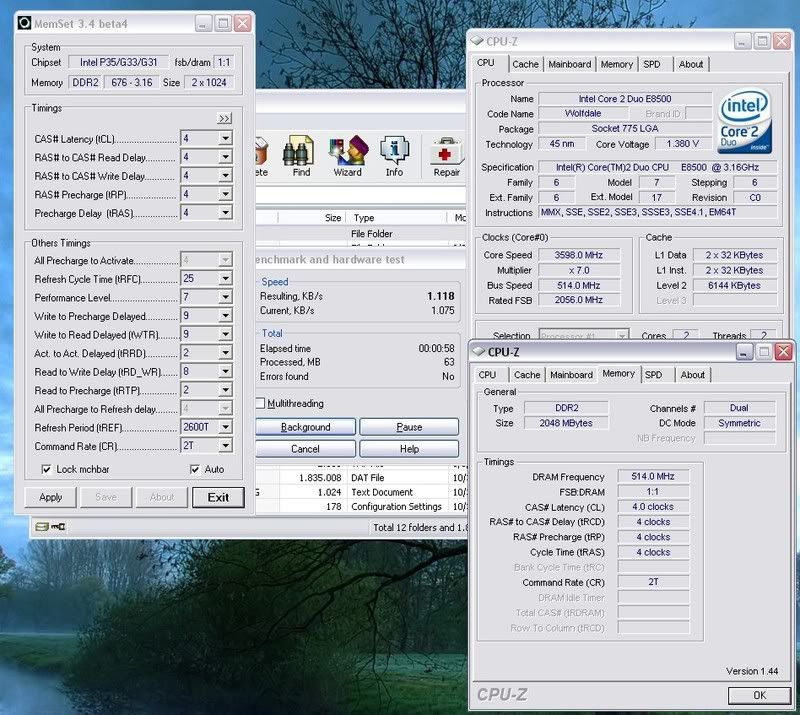This screenshot has width=800, height=715.
Task: Select the Configuration Settings row in WinRAR
Action: [x=360, y=506]
